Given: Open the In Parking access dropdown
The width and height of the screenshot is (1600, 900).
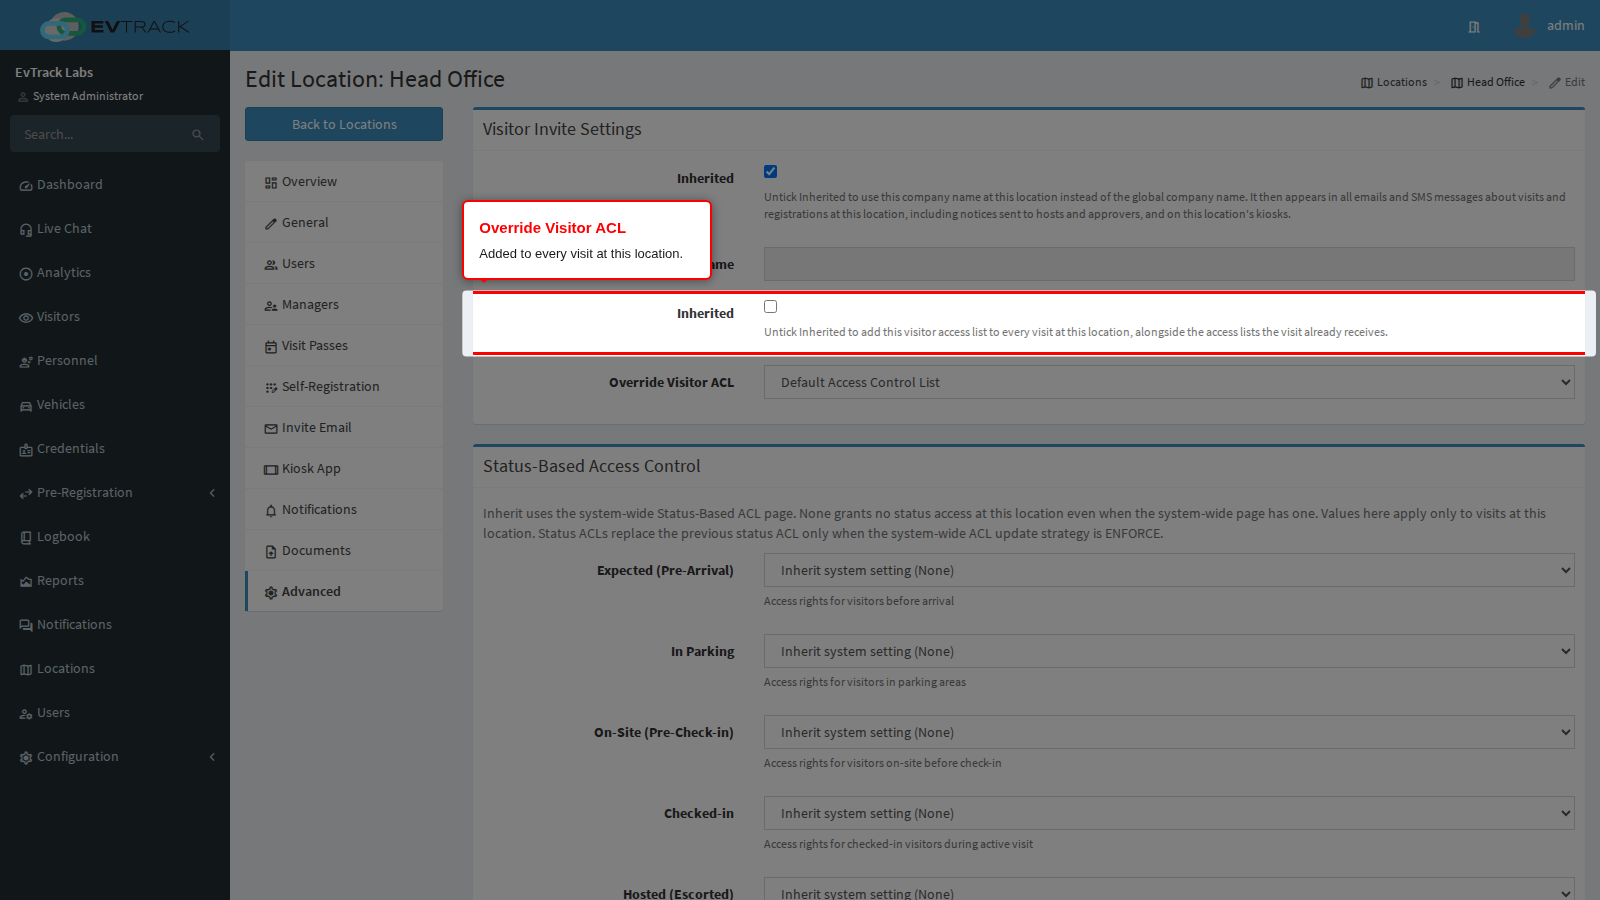Looking at the screenshot, I should pyautogui.click(x=1169, y=651).
